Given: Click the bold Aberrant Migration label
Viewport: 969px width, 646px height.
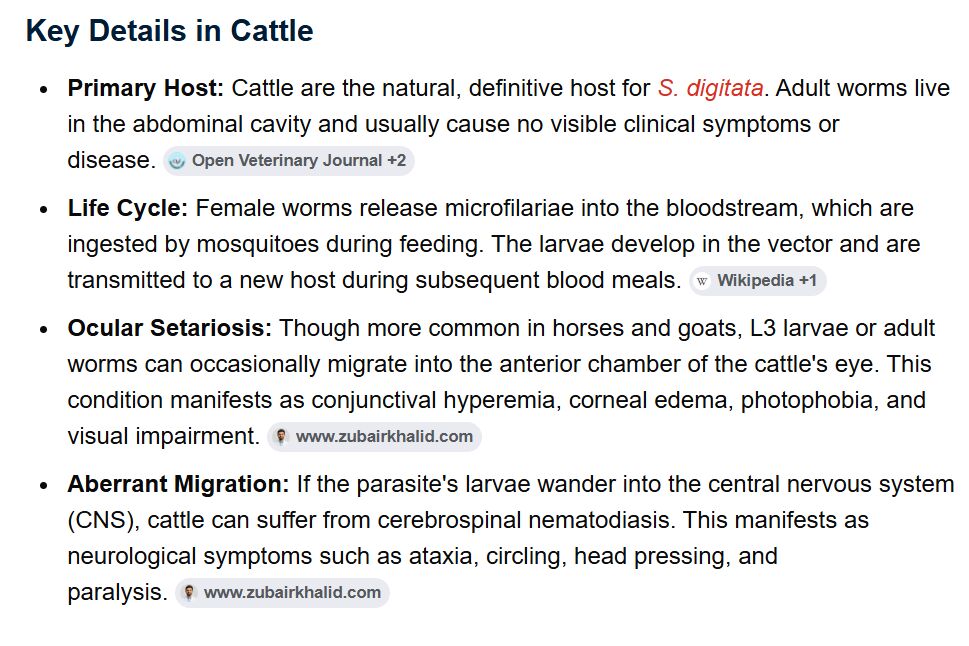Looking at the screenshot, I should click(179, 484).
